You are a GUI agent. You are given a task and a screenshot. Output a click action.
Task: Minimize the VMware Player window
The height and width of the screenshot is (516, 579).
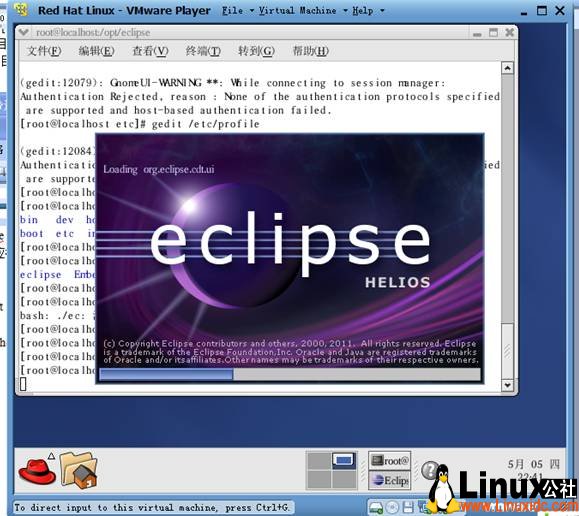coord(524,11)
